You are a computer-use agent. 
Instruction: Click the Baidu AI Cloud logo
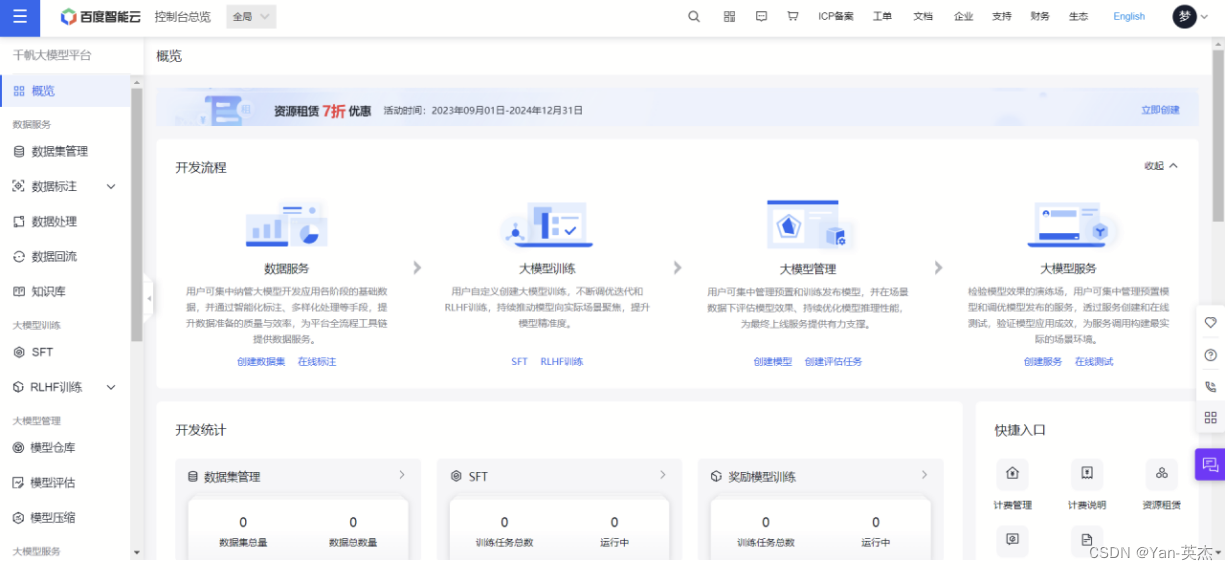coord(101,17)
